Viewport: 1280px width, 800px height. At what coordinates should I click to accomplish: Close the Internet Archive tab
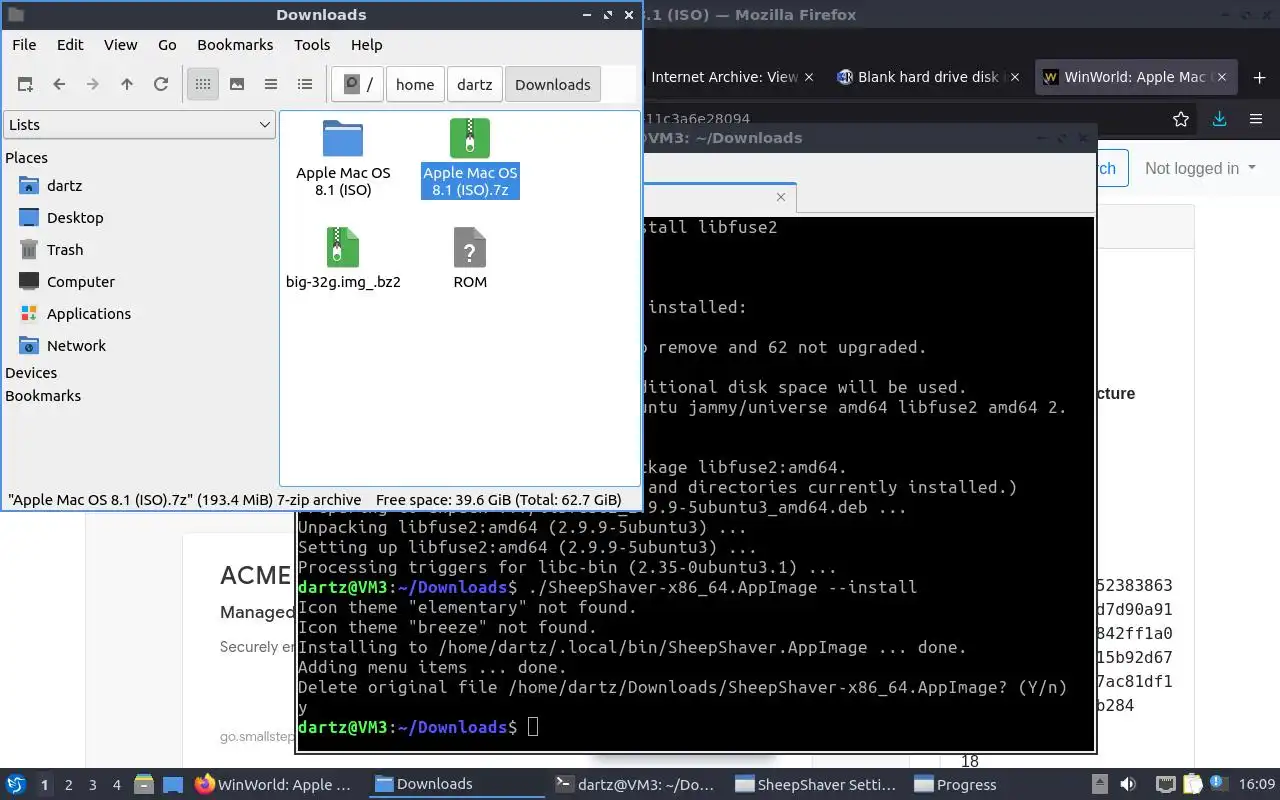(809, 77)
